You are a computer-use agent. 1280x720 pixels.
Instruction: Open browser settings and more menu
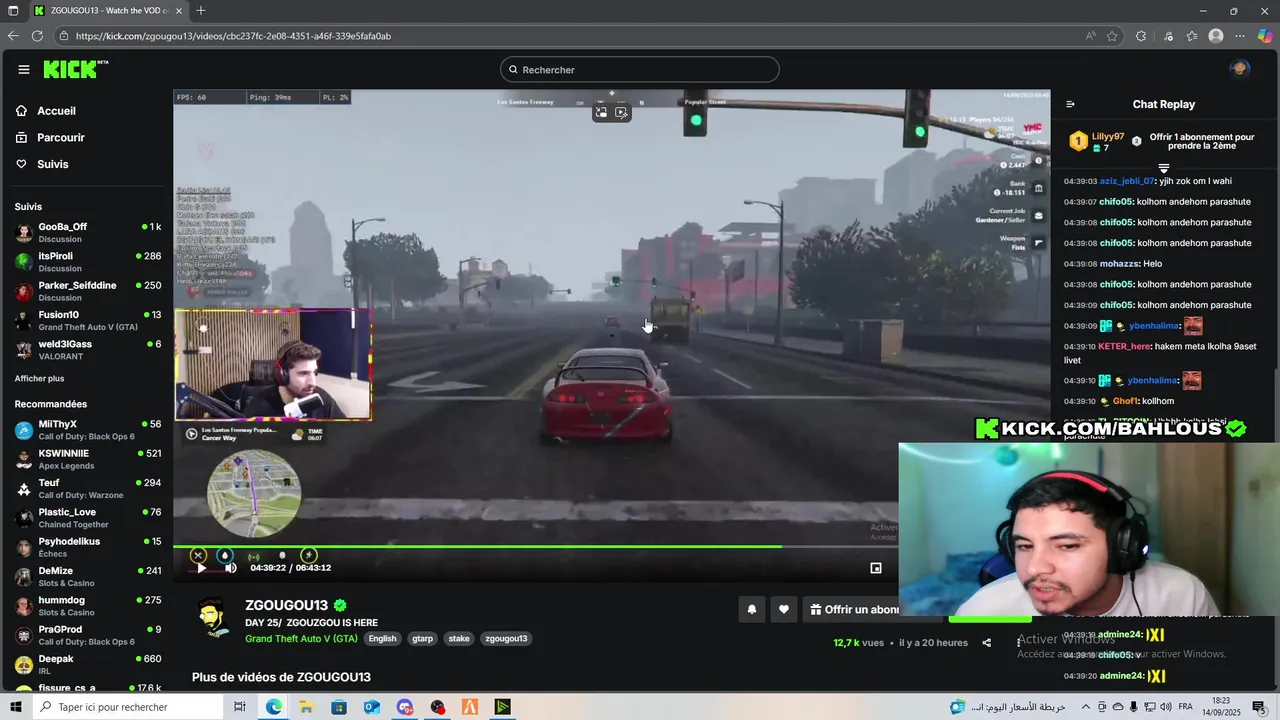[x=1241, y=36]
